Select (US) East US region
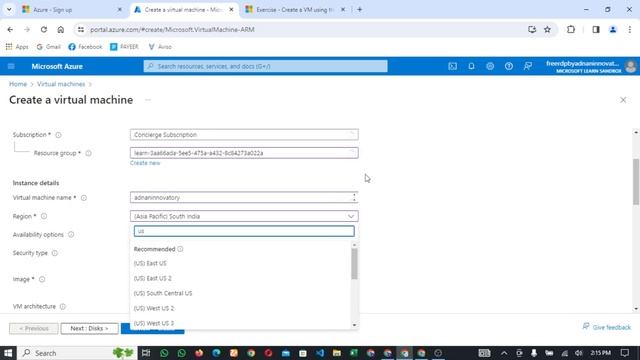Image resolution: width=640 pixels, height=360 pixels. tap(240, 263)
